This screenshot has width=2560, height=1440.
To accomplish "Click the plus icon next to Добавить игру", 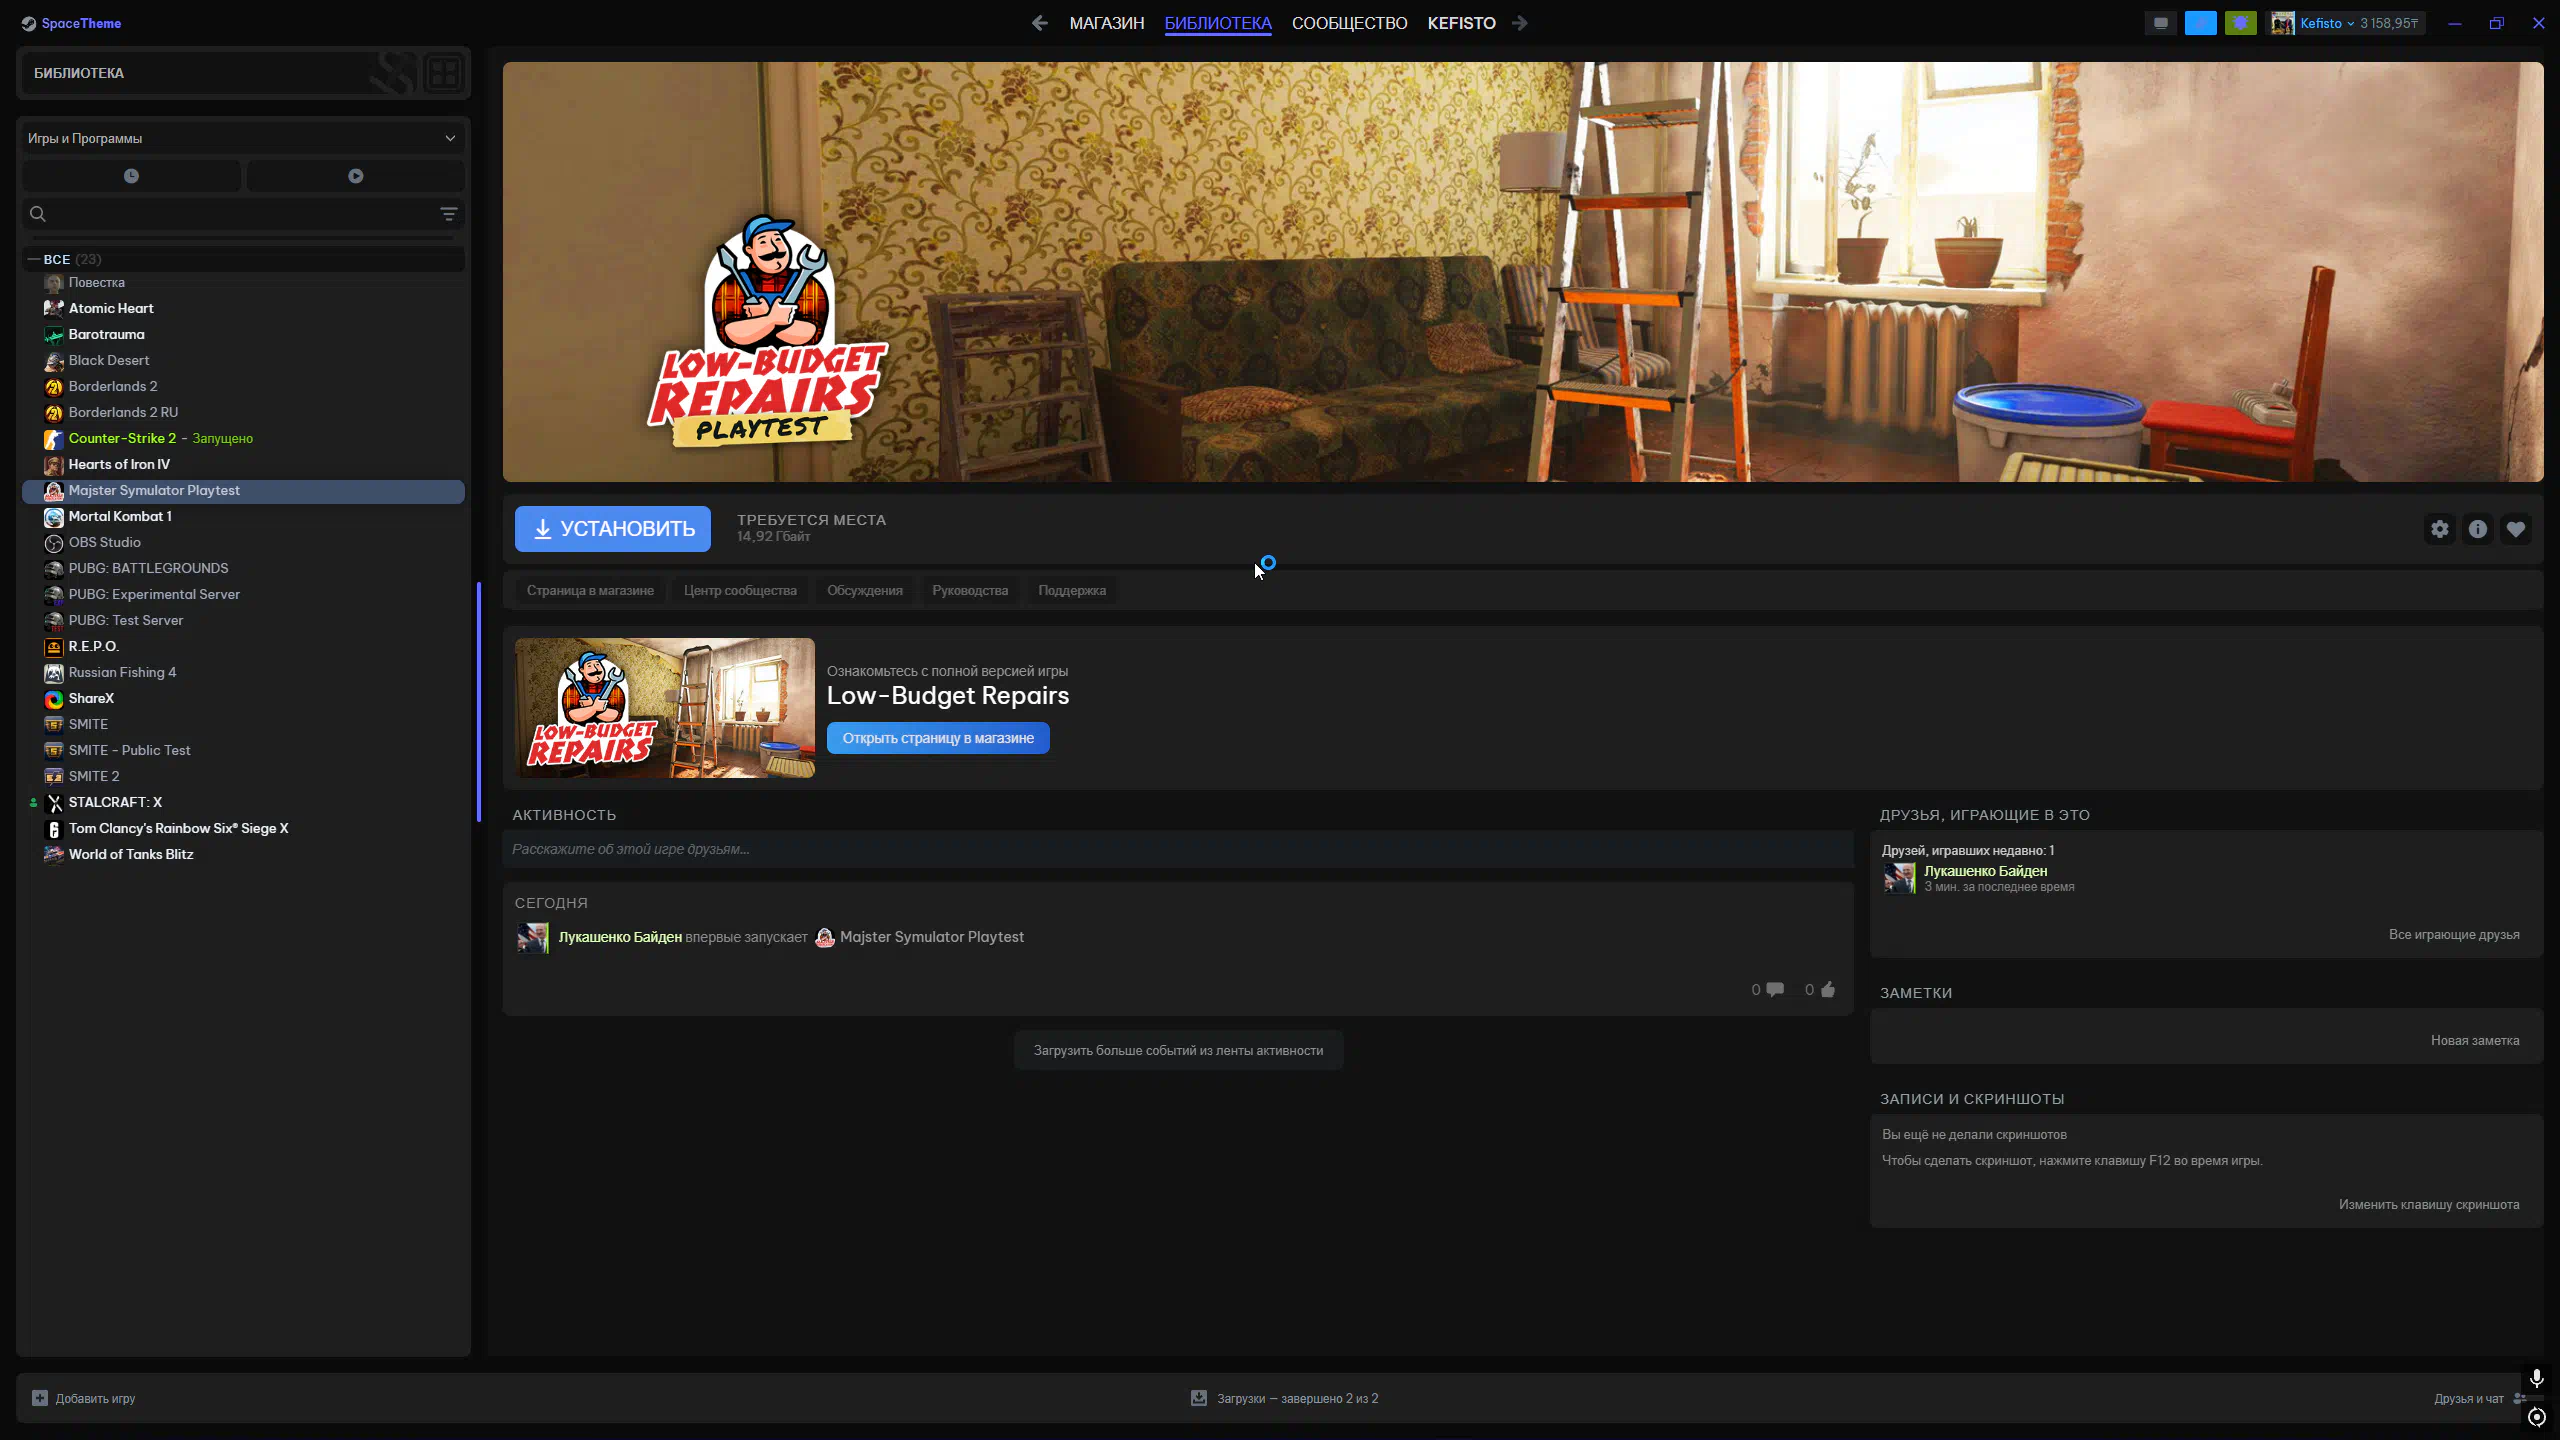I will (x=40, y=1398).
